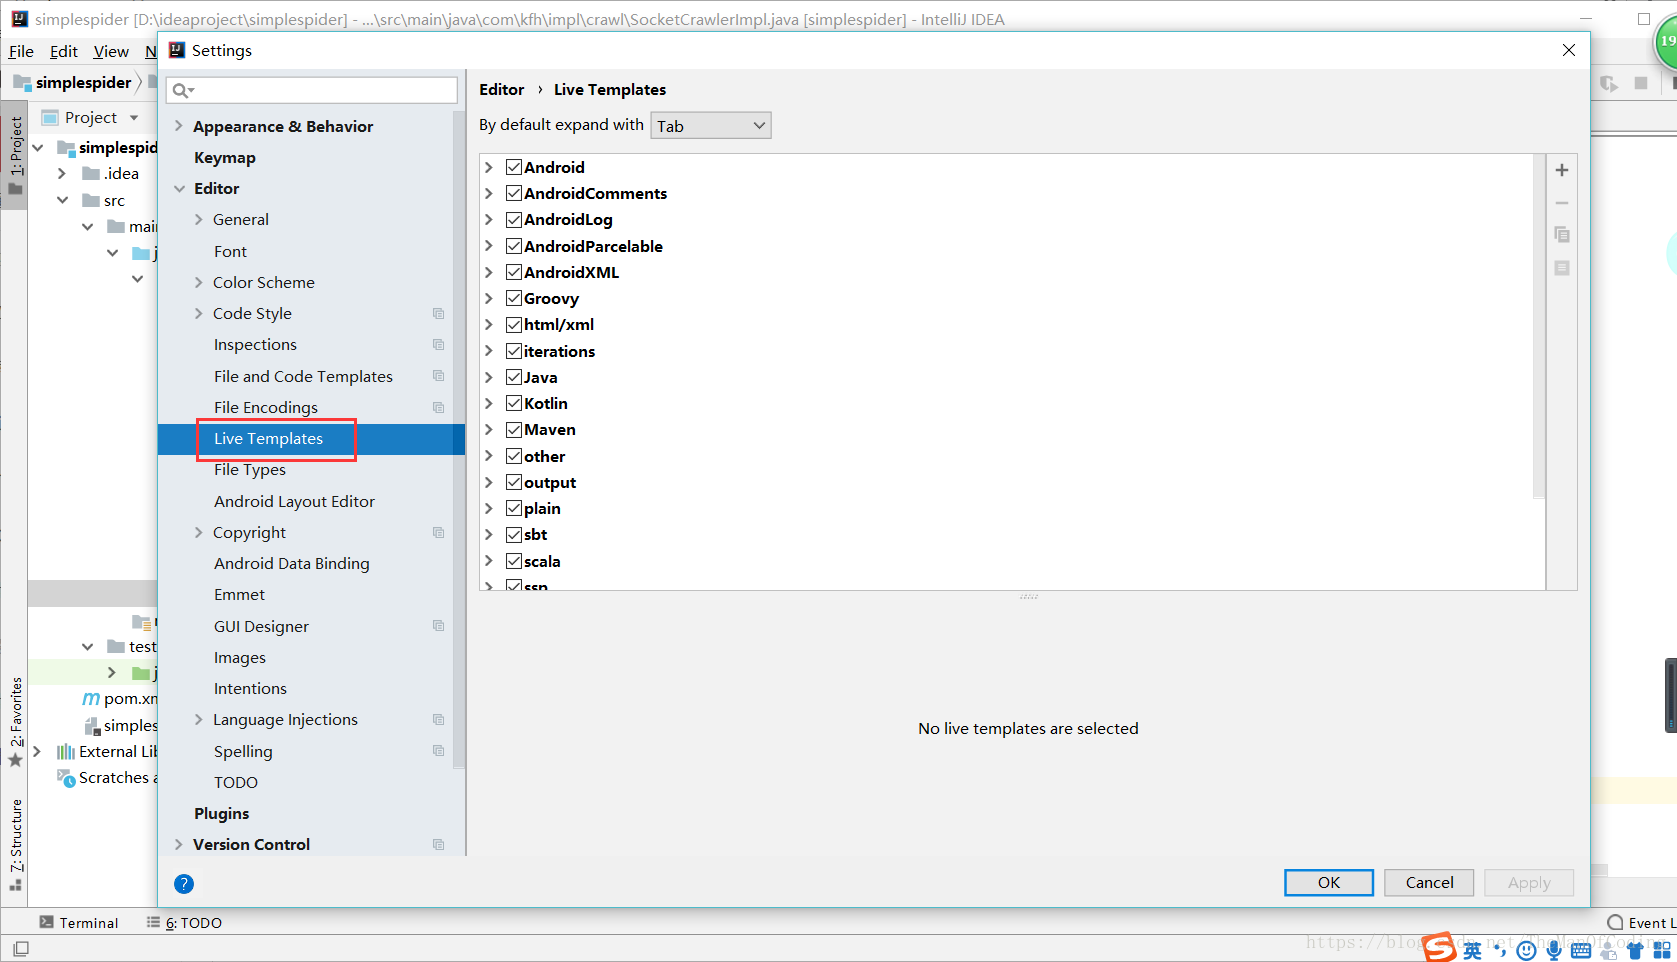Open the Edit menu in IntelliJ
This screenshot has width=1677, height=962.
[64, 52]
